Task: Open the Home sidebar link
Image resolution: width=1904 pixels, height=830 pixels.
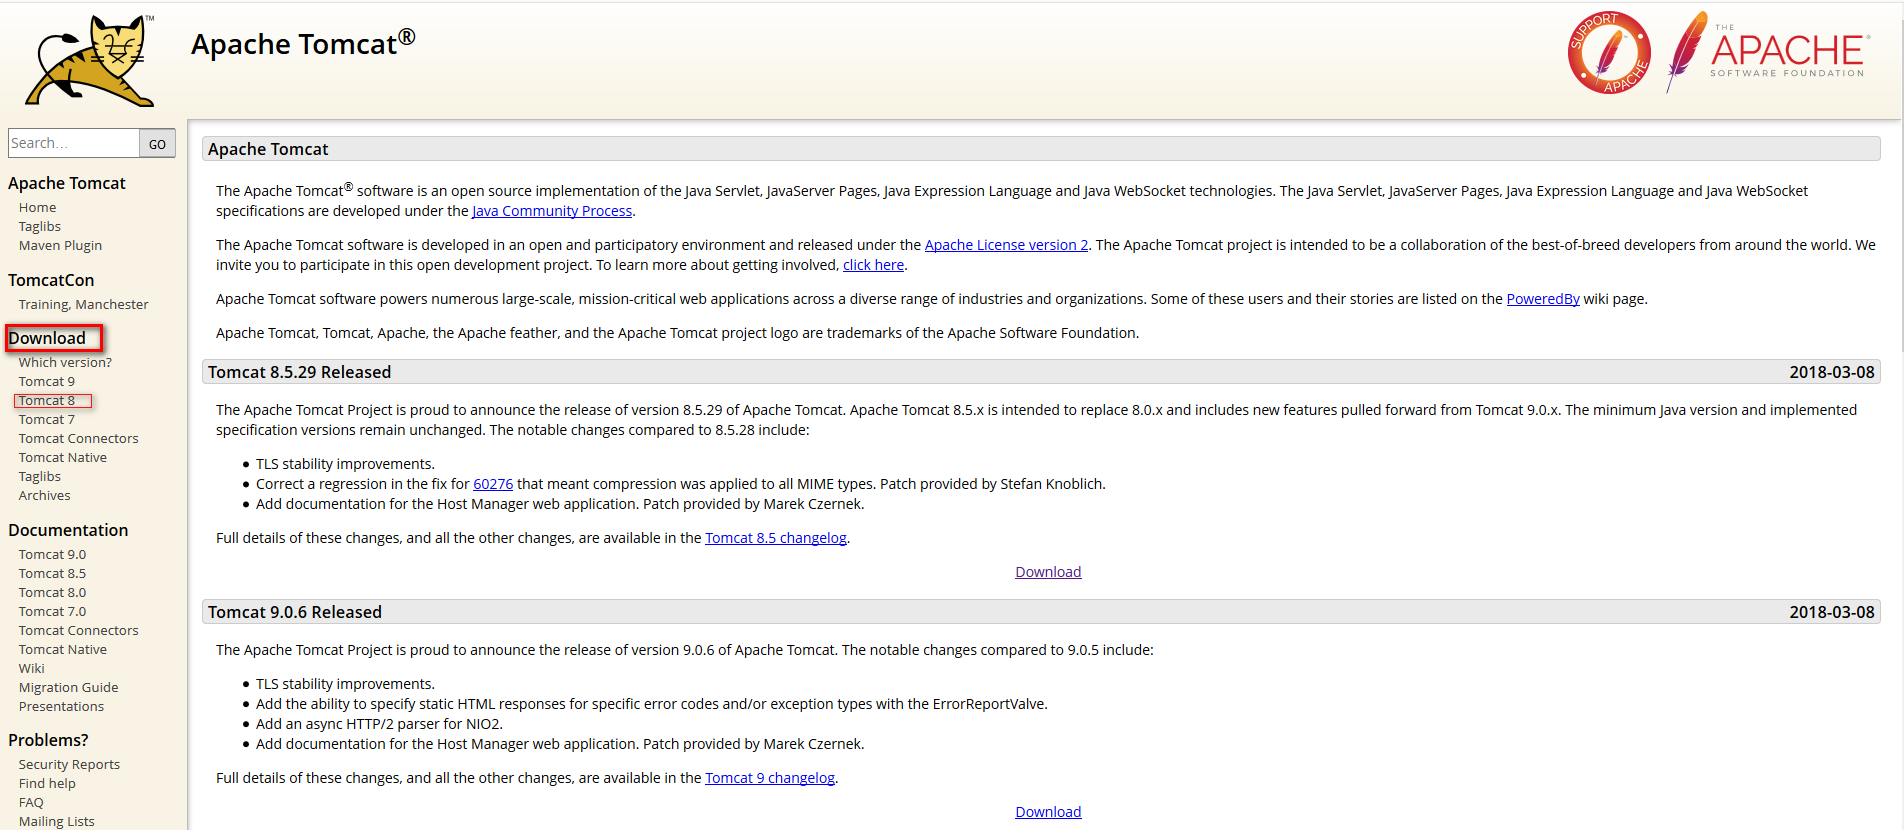Action: 37,207
